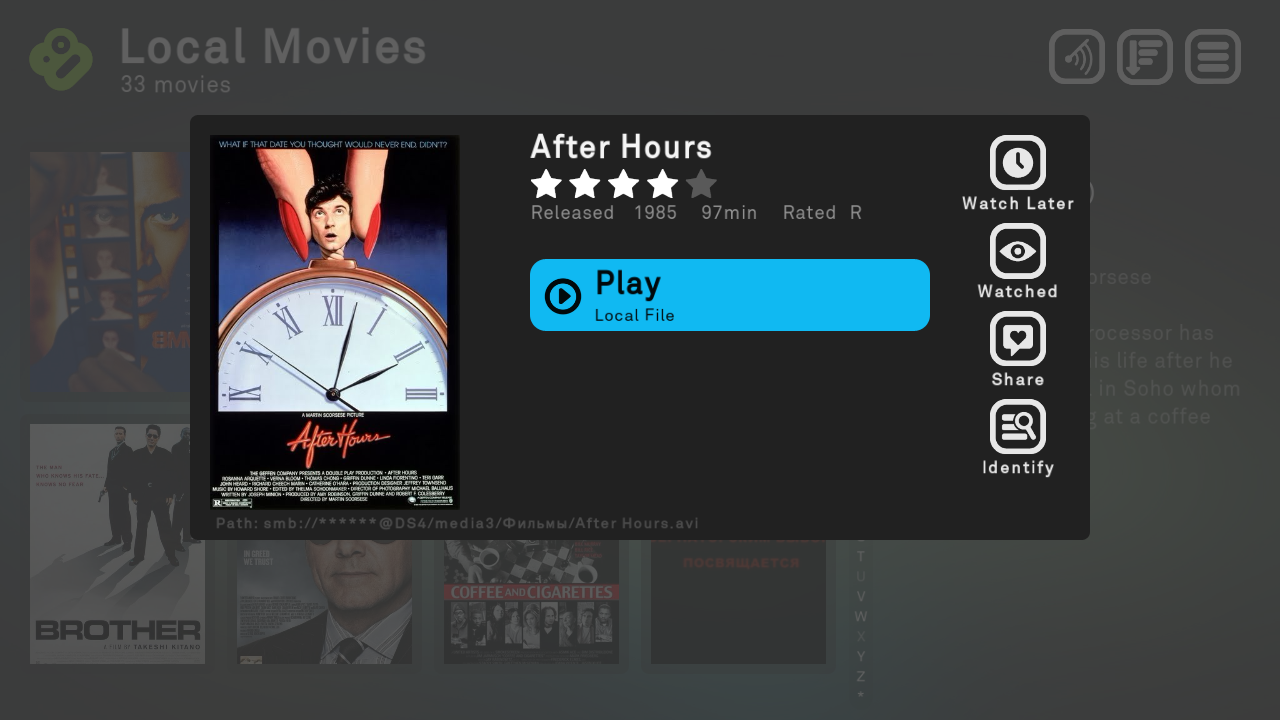Select the filmstrip poster thumbnail top-left
This screenshot has width=1280, height=720.
110,272
